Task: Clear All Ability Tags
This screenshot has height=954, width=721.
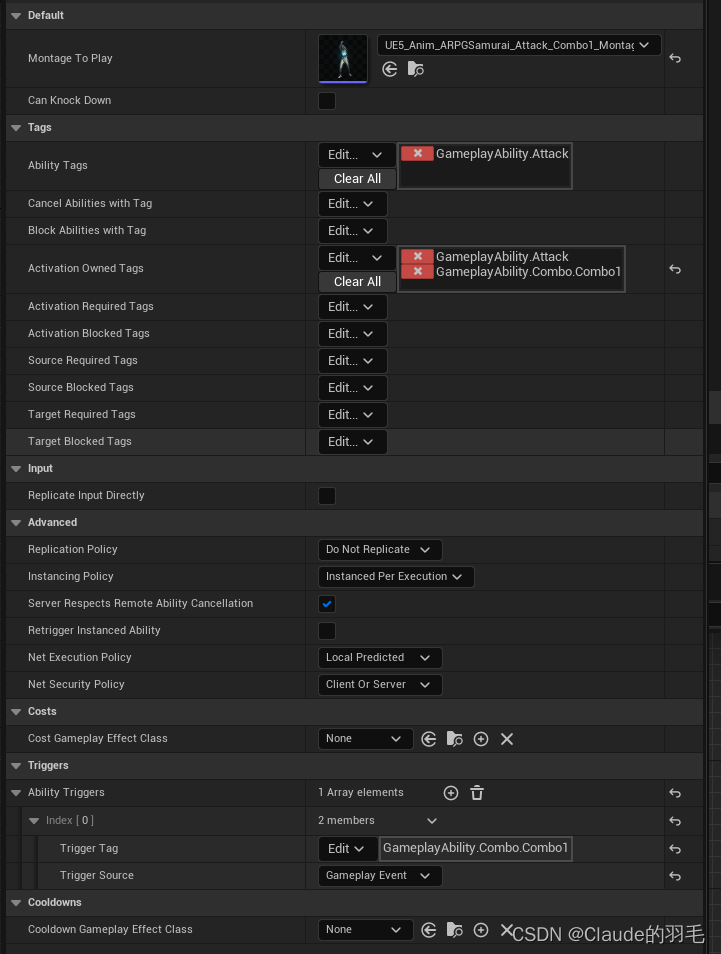Action: tap(357, 179)
